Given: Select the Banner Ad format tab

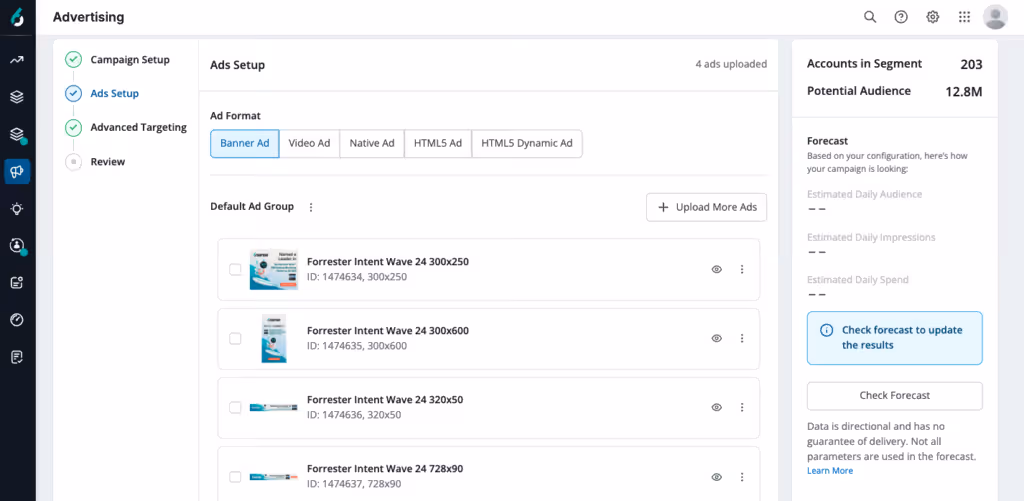Looking at the screenshot, I should (245, 144).
